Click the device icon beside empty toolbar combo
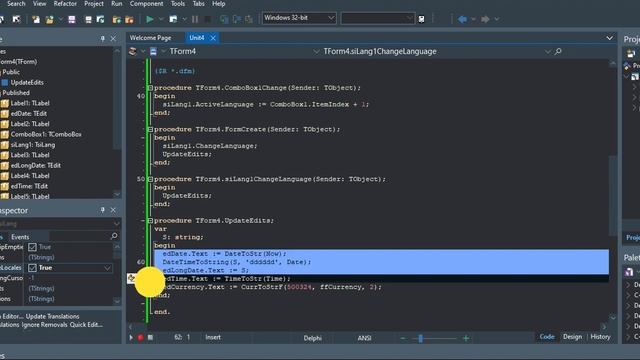Viewport: 640px width, 360px height. point(422,19)
